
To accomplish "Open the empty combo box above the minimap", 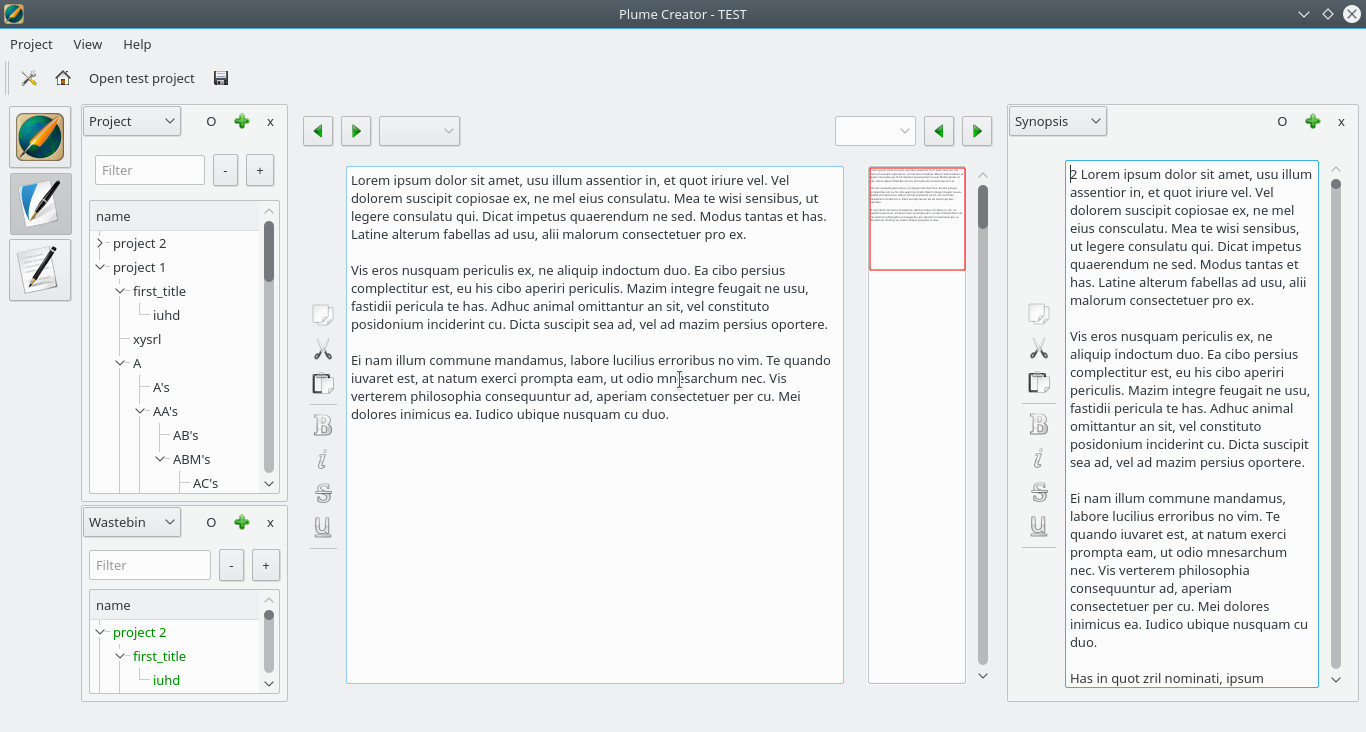I will point(875,131).
